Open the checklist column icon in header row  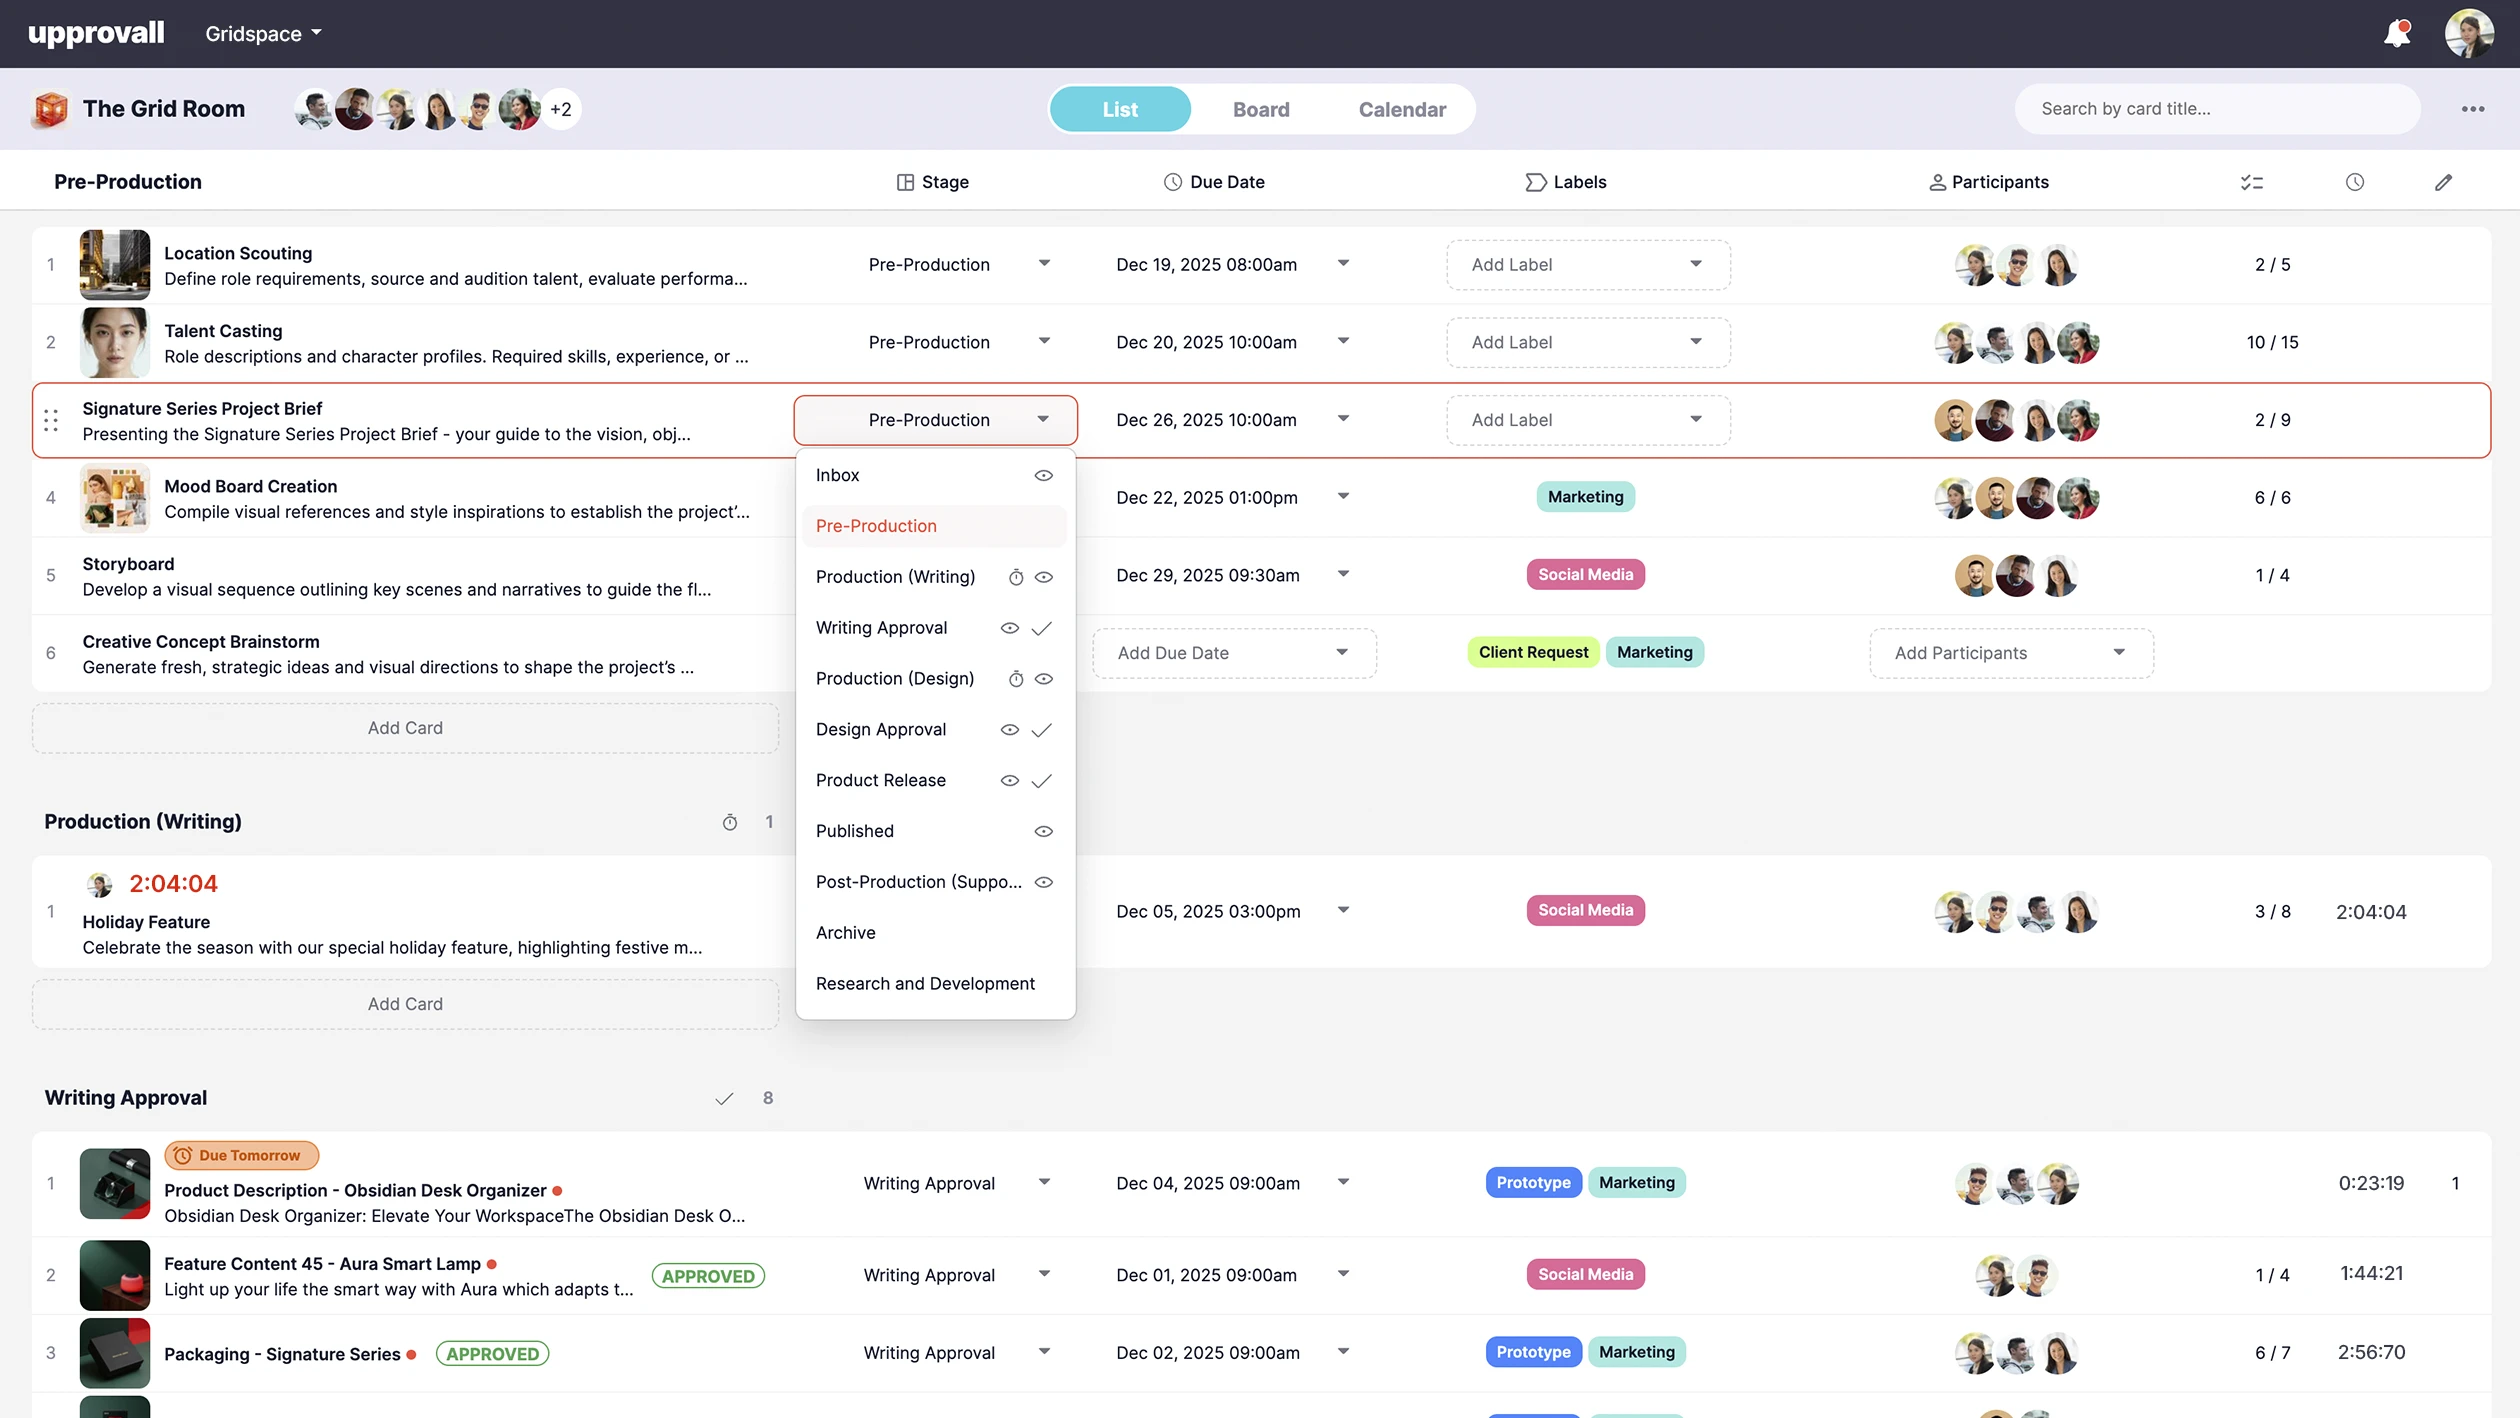click(x=2252, y=182)
